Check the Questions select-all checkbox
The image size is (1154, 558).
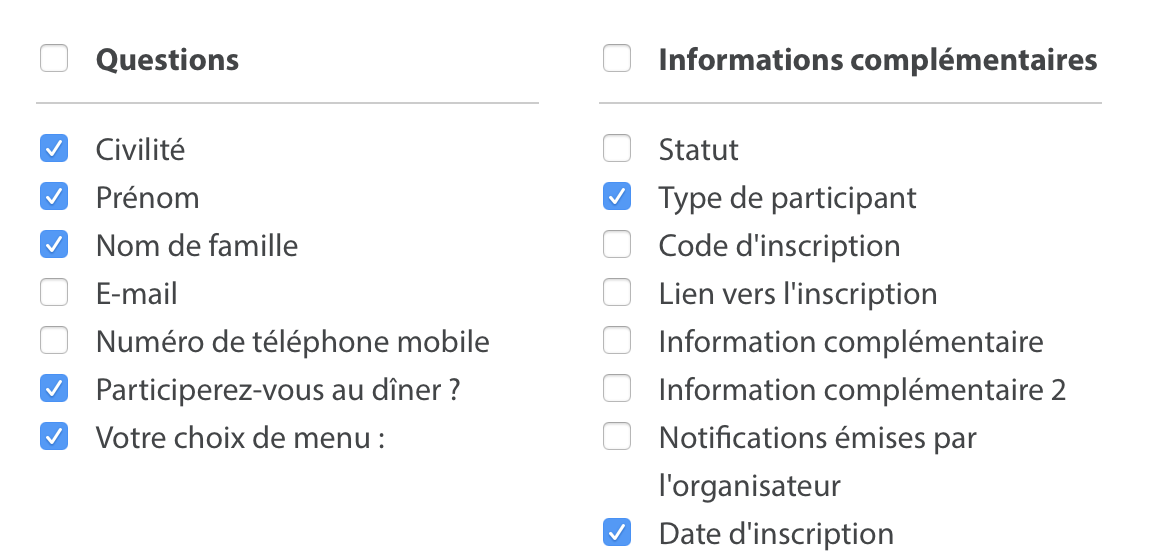(x=54, y=59)
